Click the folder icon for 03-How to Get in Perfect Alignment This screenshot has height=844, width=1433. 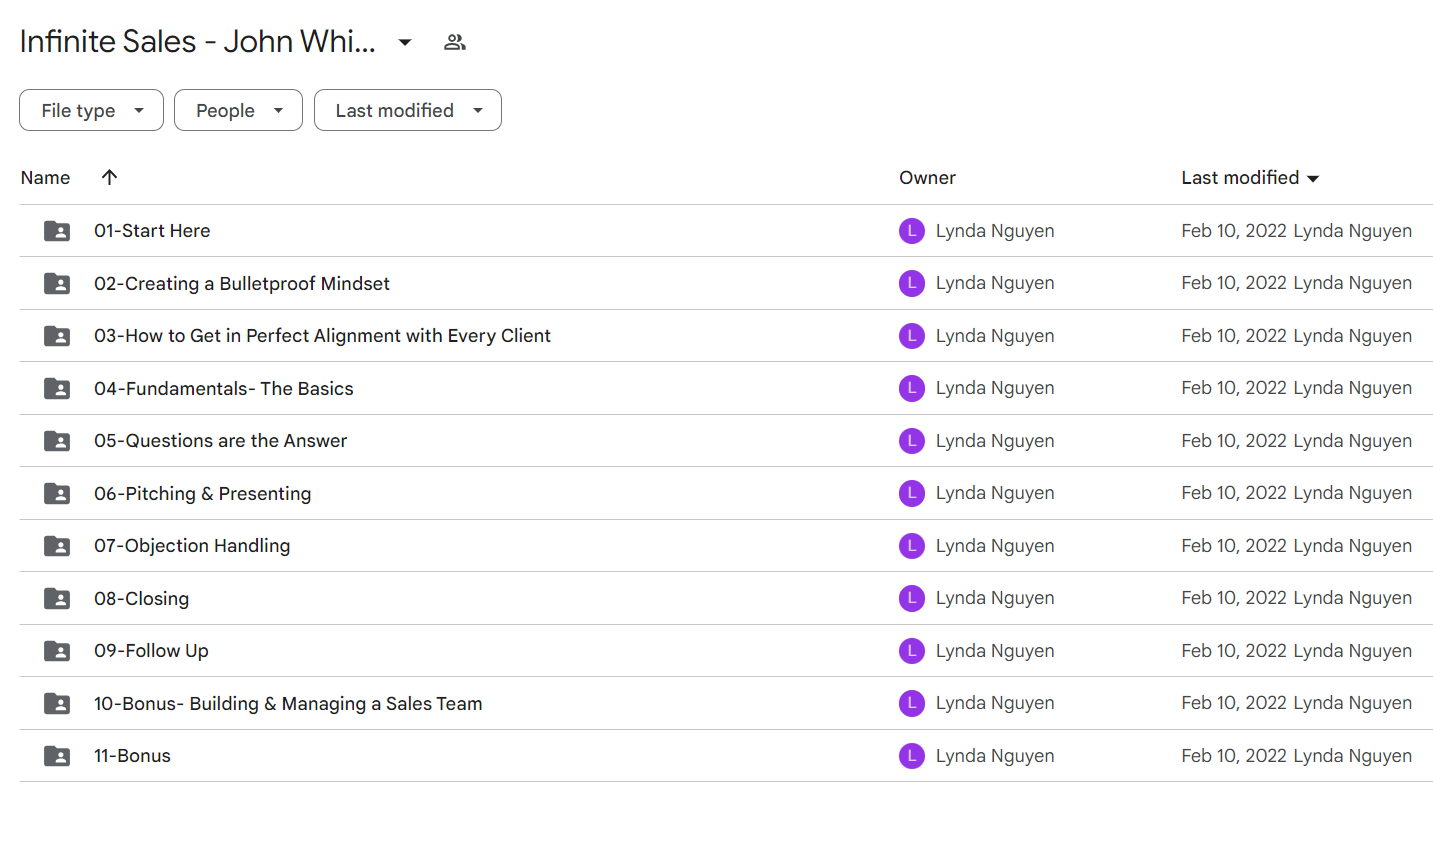pyautogui.click(x=57, y=336)
